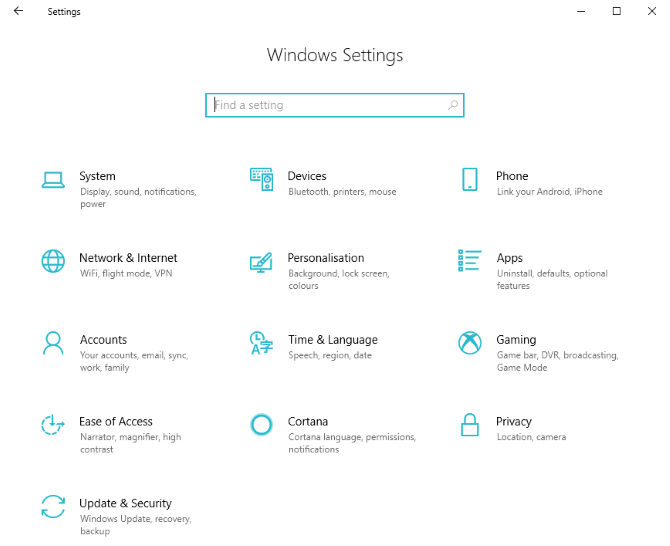Click the Apps list icon
Image resolution: width=670 pixels, height=546 pixels.
click(469, 261)
